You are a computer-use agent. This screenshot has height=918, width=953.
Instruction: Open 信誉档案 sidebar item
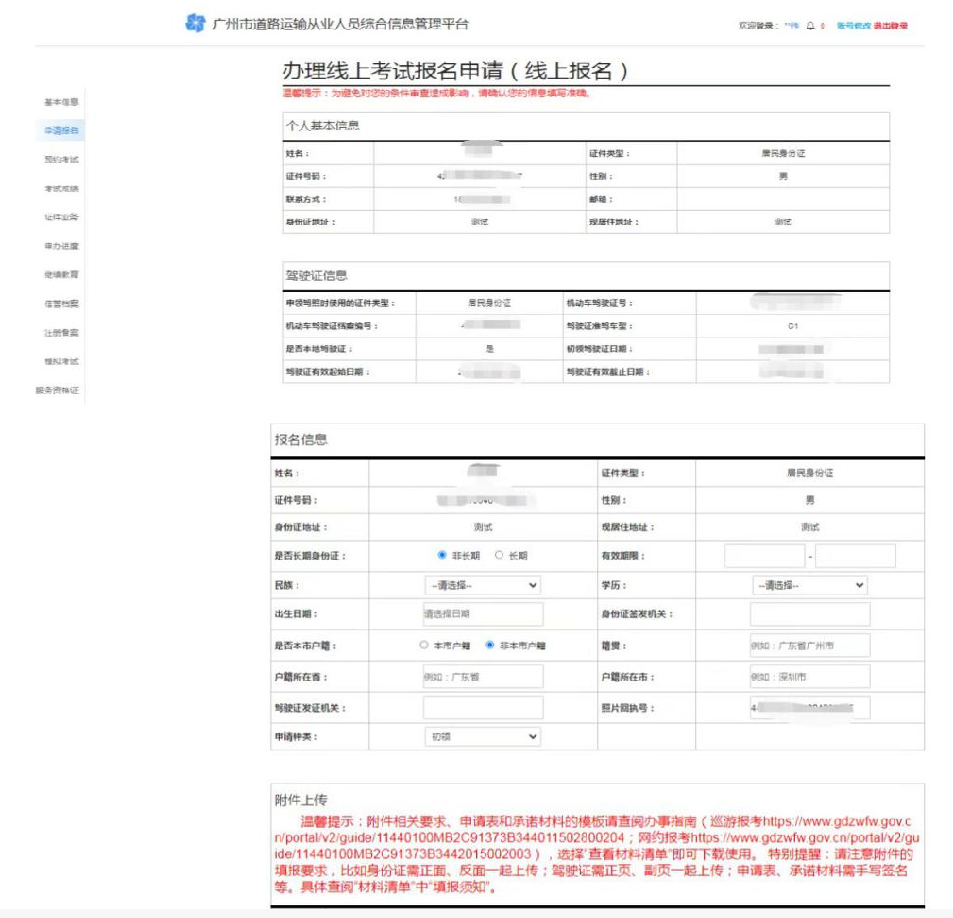[x=61, y=304]
